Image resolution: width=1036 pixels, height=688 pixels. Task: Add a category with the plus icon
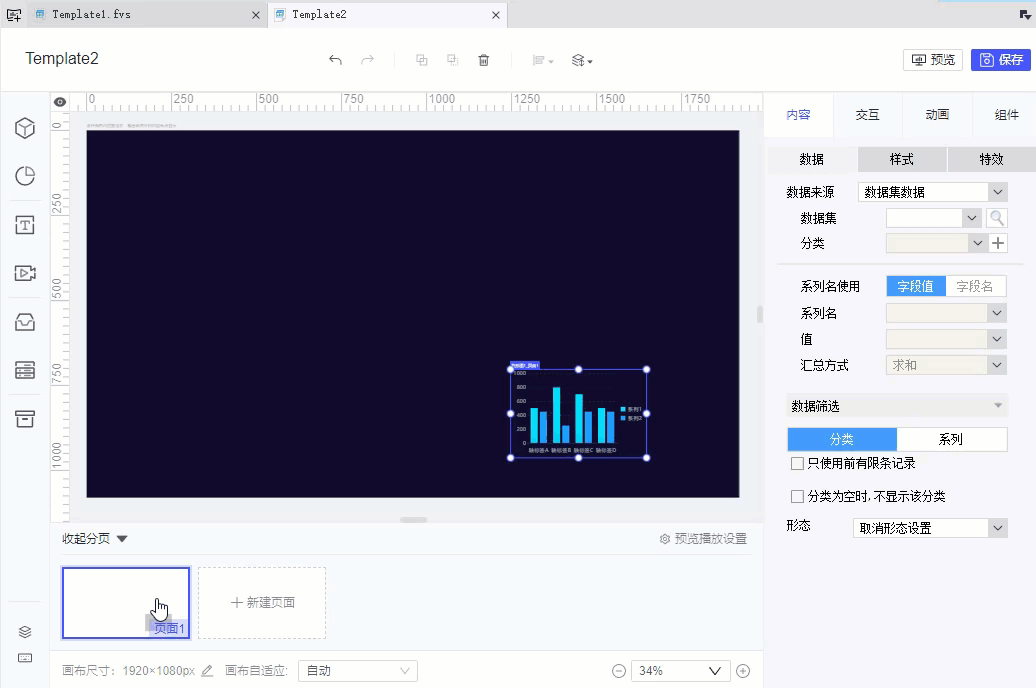(x=998, y=243)
